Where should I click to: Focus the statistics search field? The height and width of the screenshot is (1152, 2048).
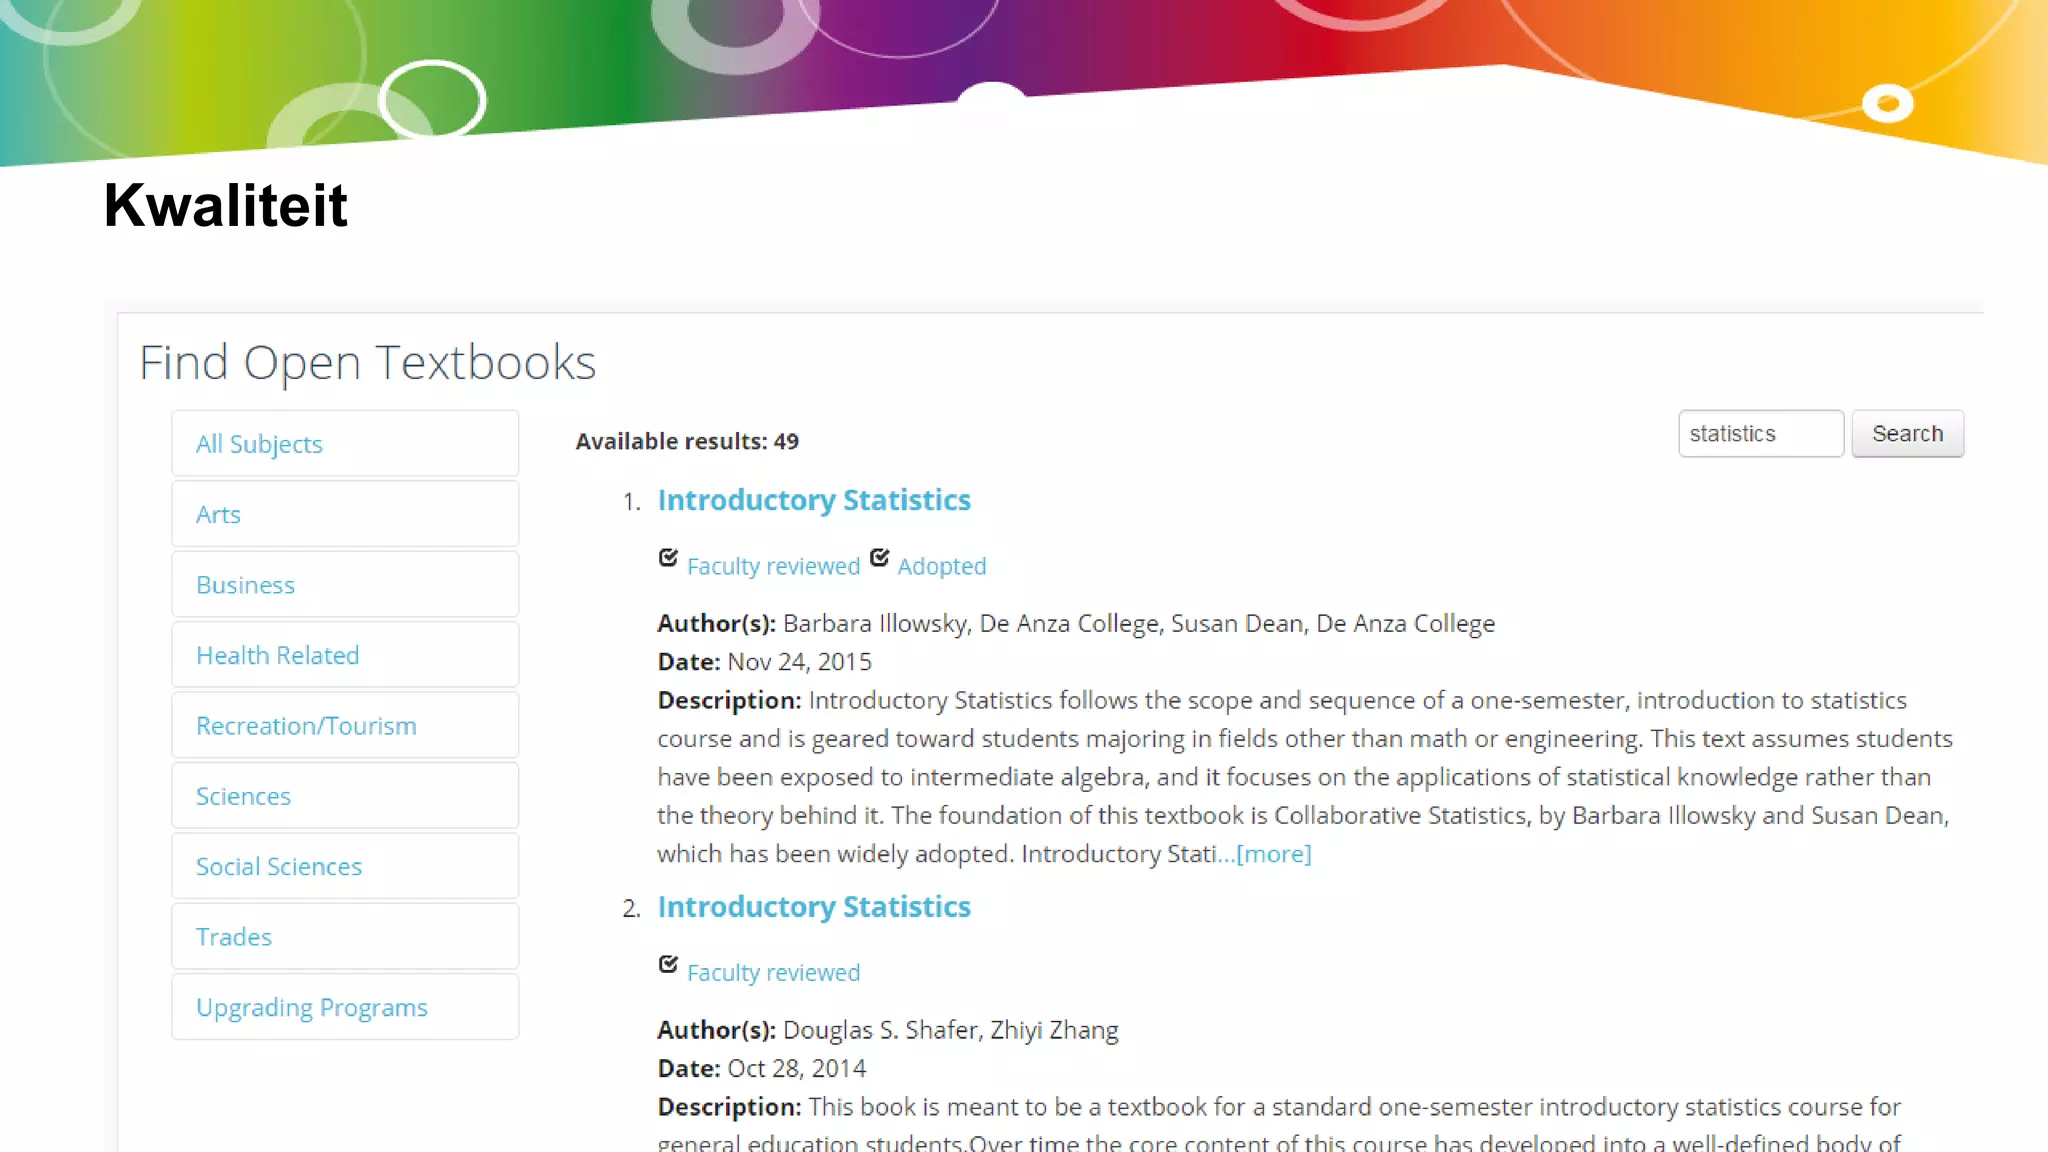tap(1759, 434)
